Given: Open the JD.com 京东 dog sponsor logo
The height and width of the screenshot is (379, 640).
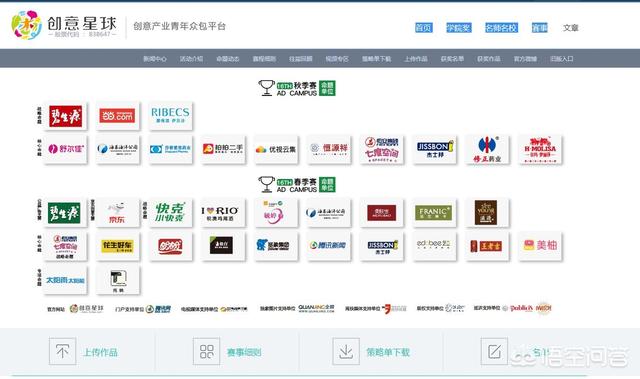Looking at the screenshot, I should (118, 213).
